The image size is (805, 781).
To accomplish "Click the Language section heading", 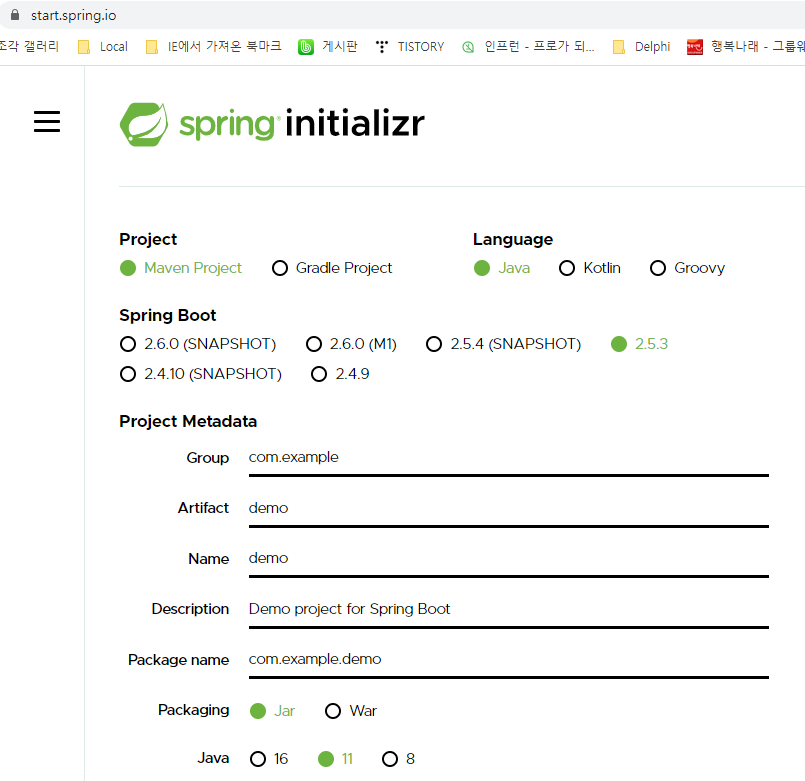I will [x=513, y=240].
